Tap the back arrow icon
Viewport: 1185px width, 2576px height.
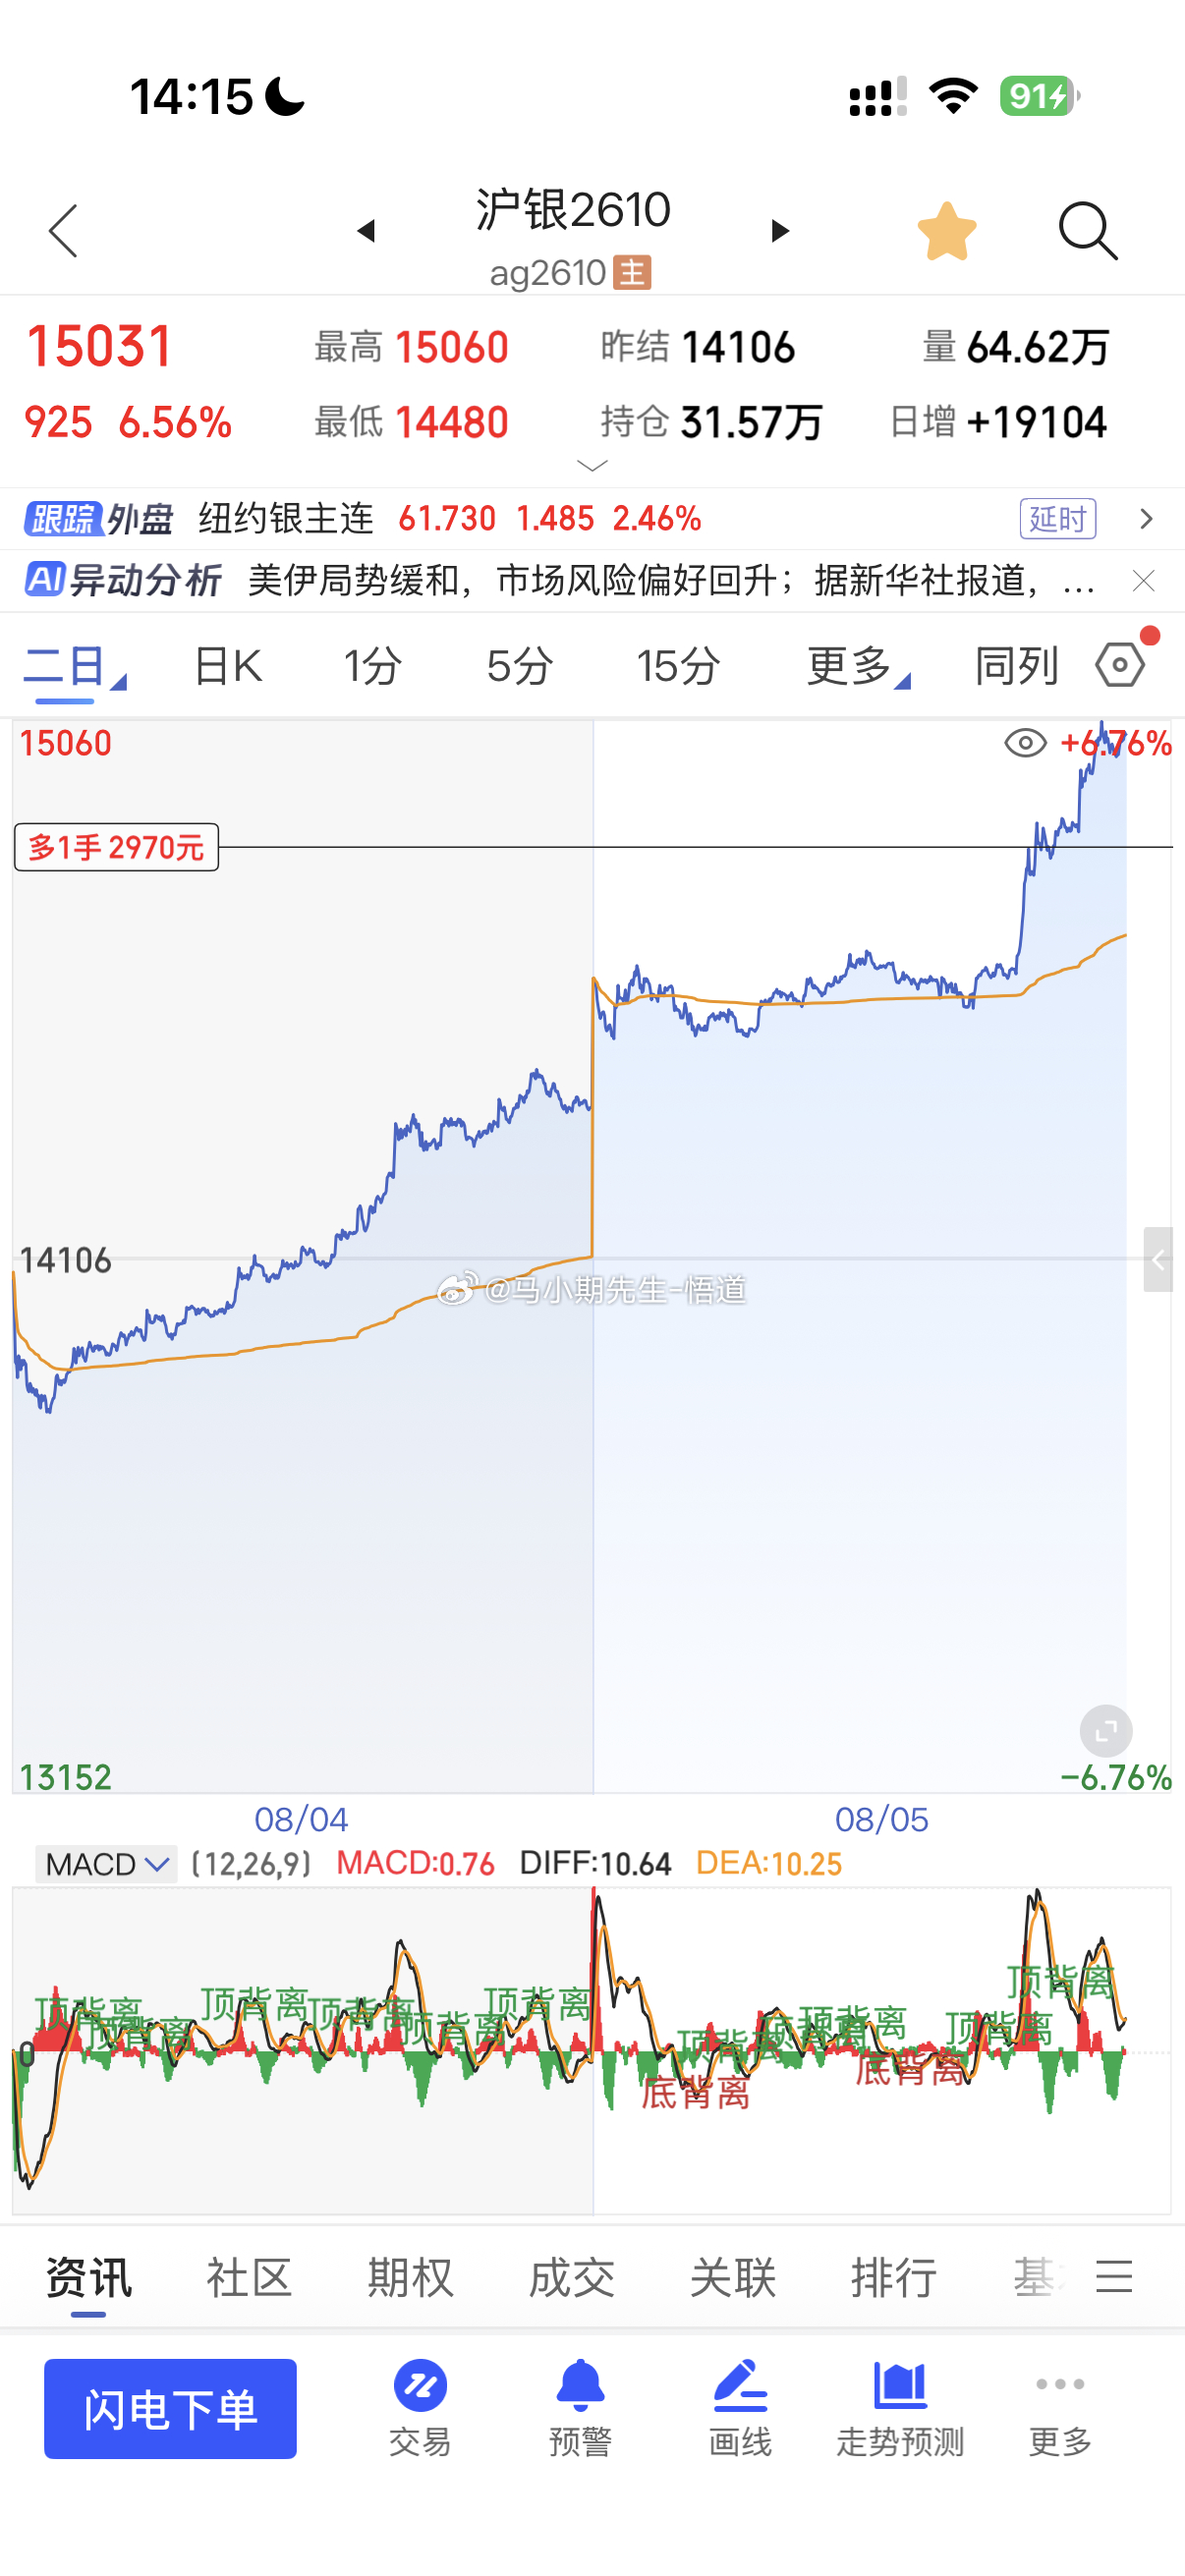tap(63, 231)
